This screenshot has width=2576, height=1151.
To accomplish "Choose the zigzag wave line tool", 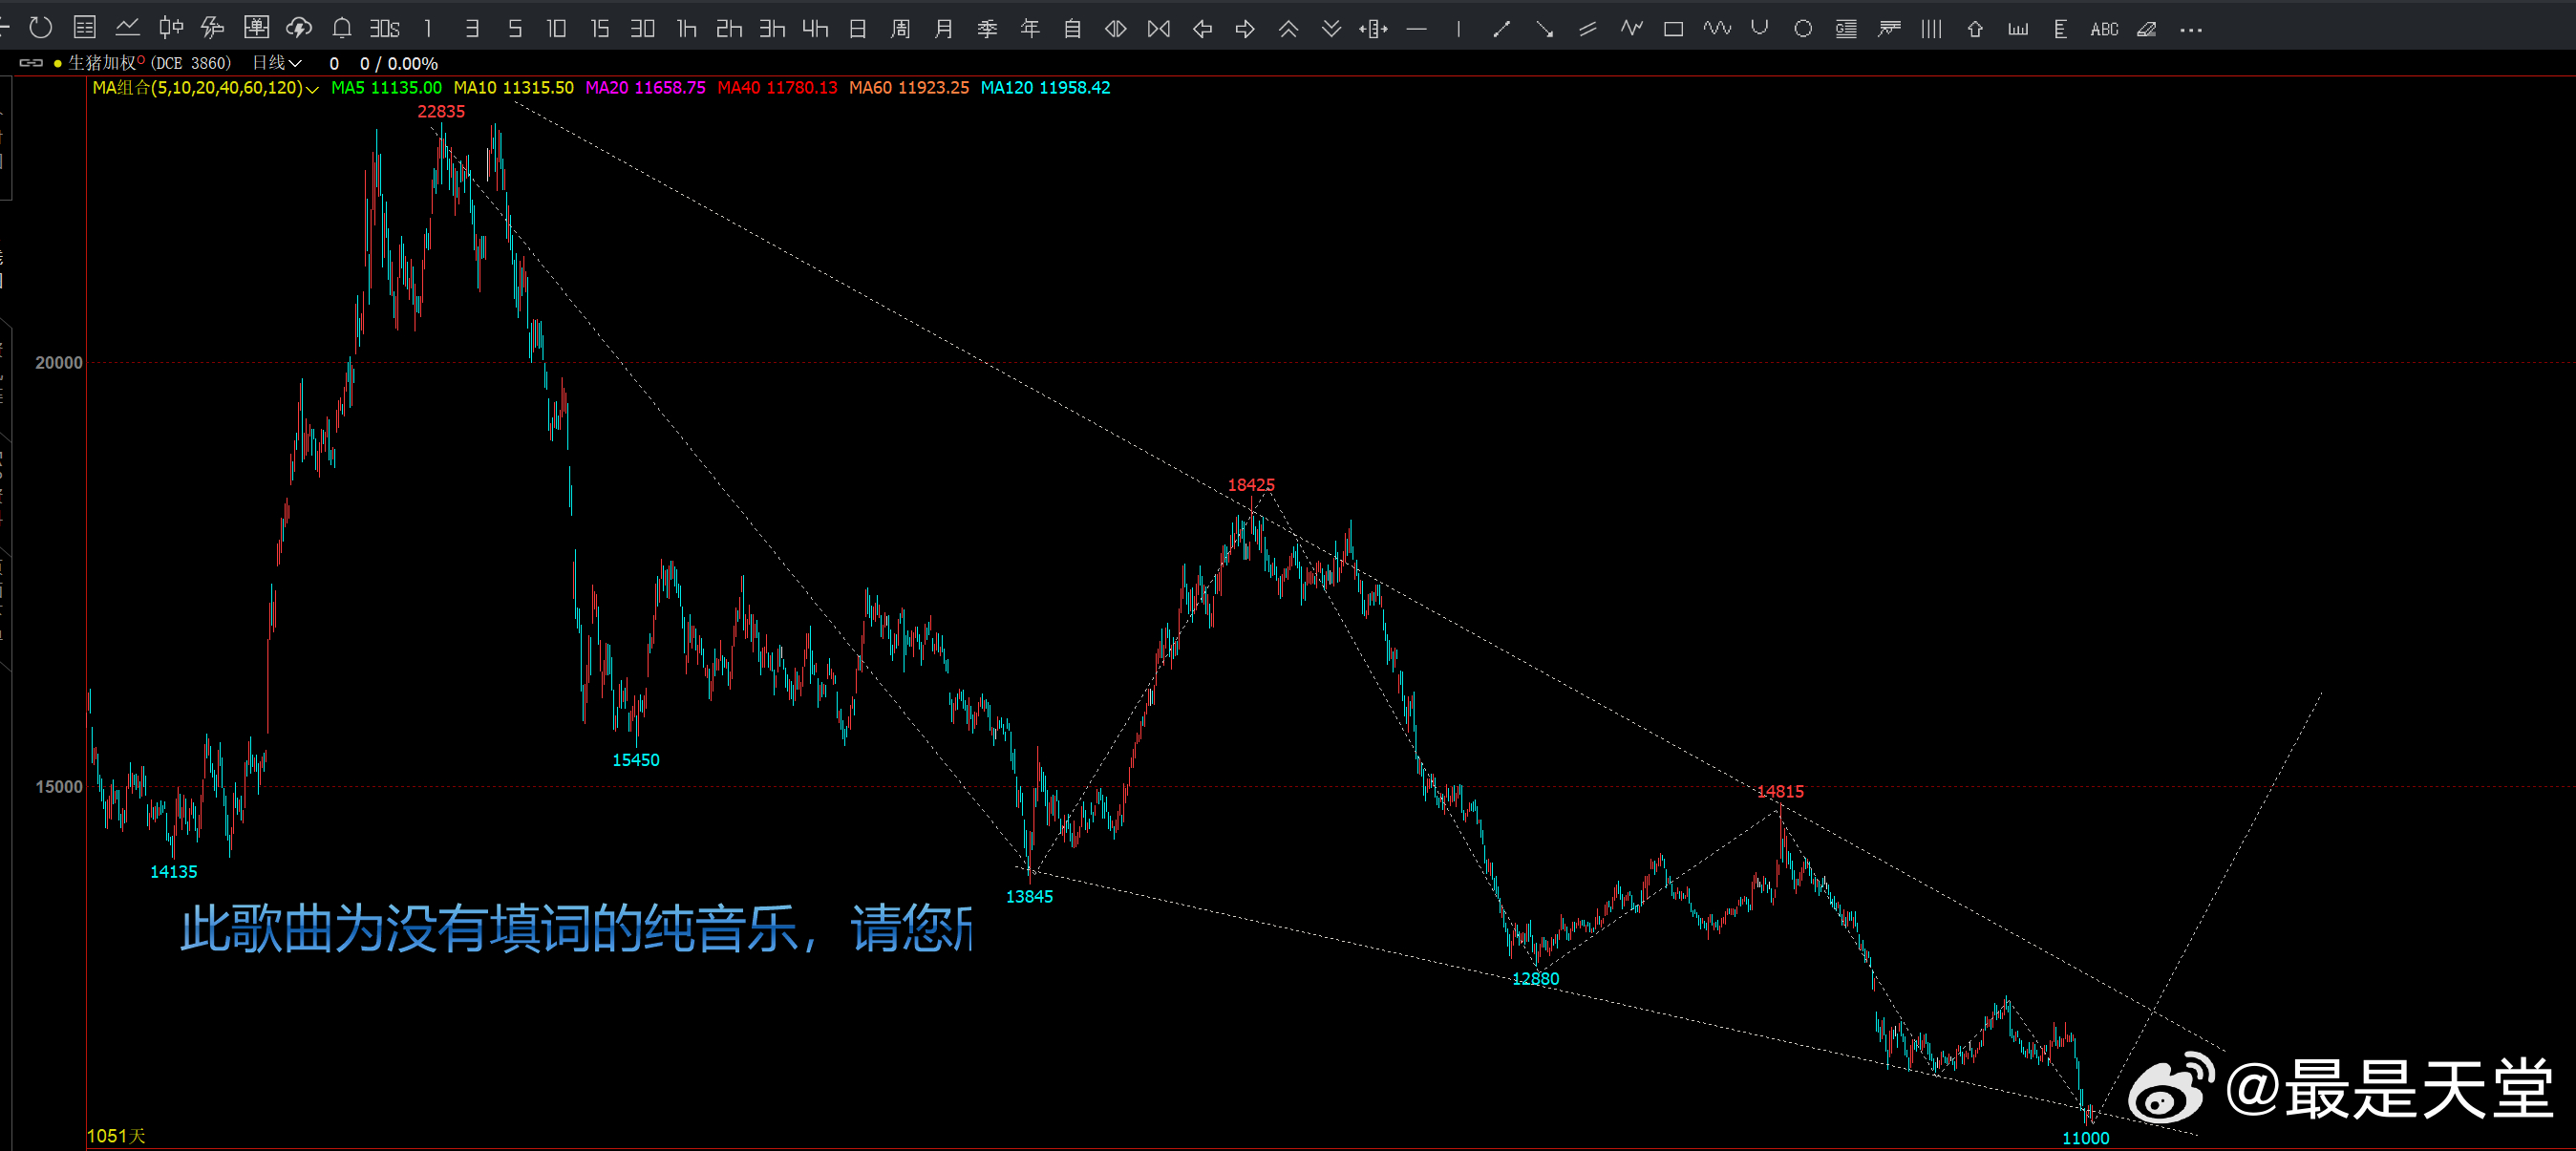I will pos(1631,29).
